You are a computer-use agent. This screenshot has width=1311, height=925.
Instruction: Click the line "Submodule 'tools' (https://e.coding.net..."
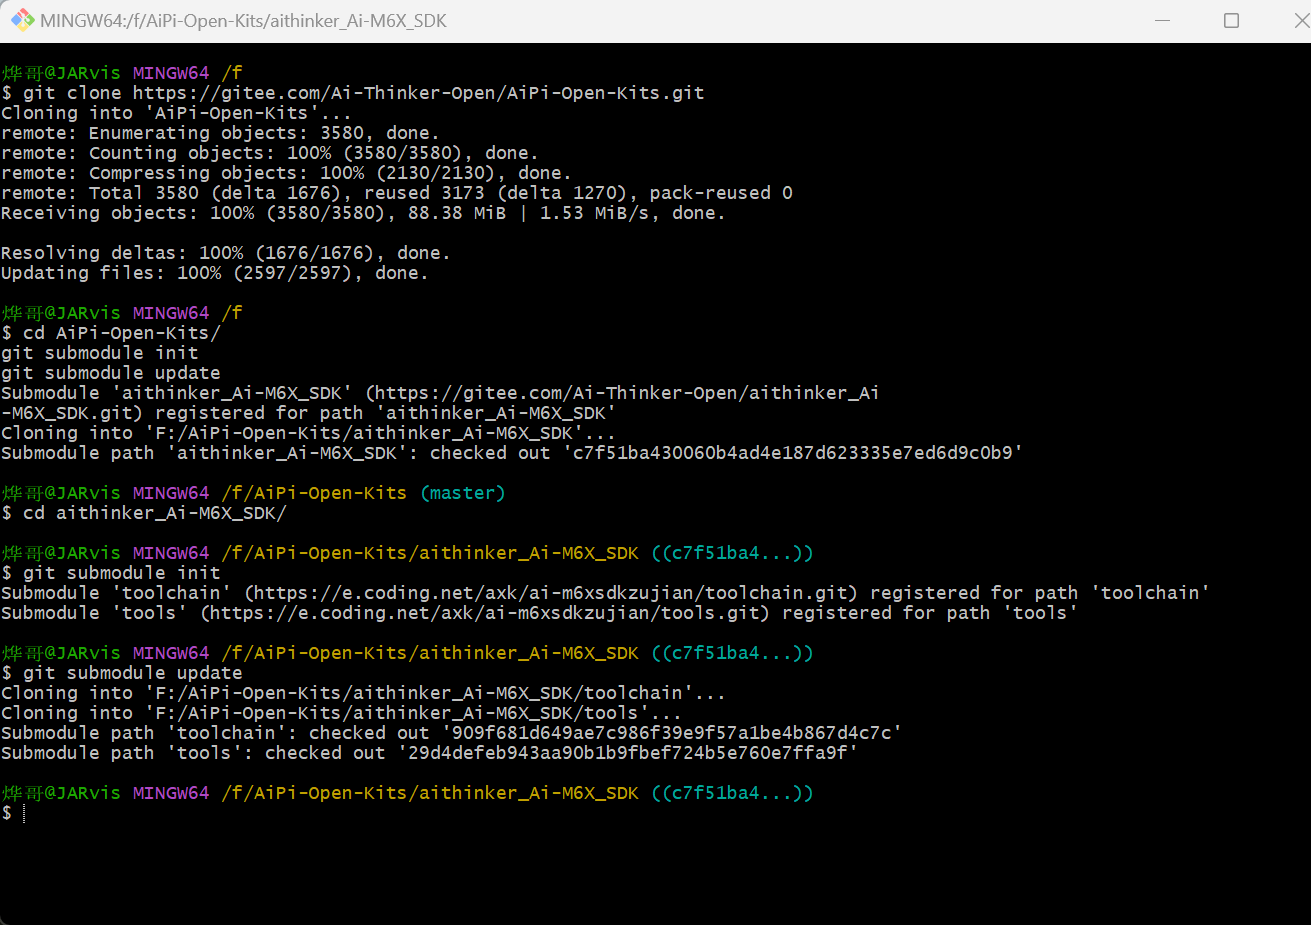(540, 613)
